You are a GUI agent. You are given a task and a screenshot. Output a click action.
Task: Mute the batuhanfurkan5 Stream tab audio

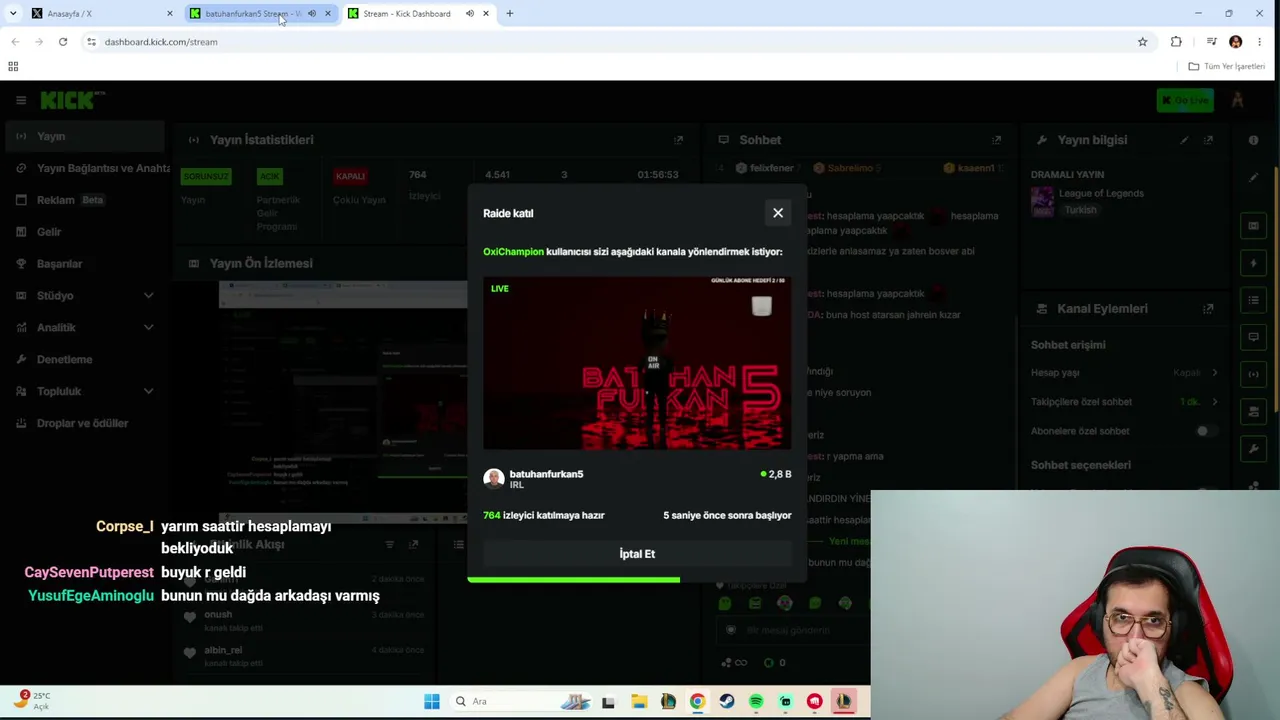tap(311, 14)
